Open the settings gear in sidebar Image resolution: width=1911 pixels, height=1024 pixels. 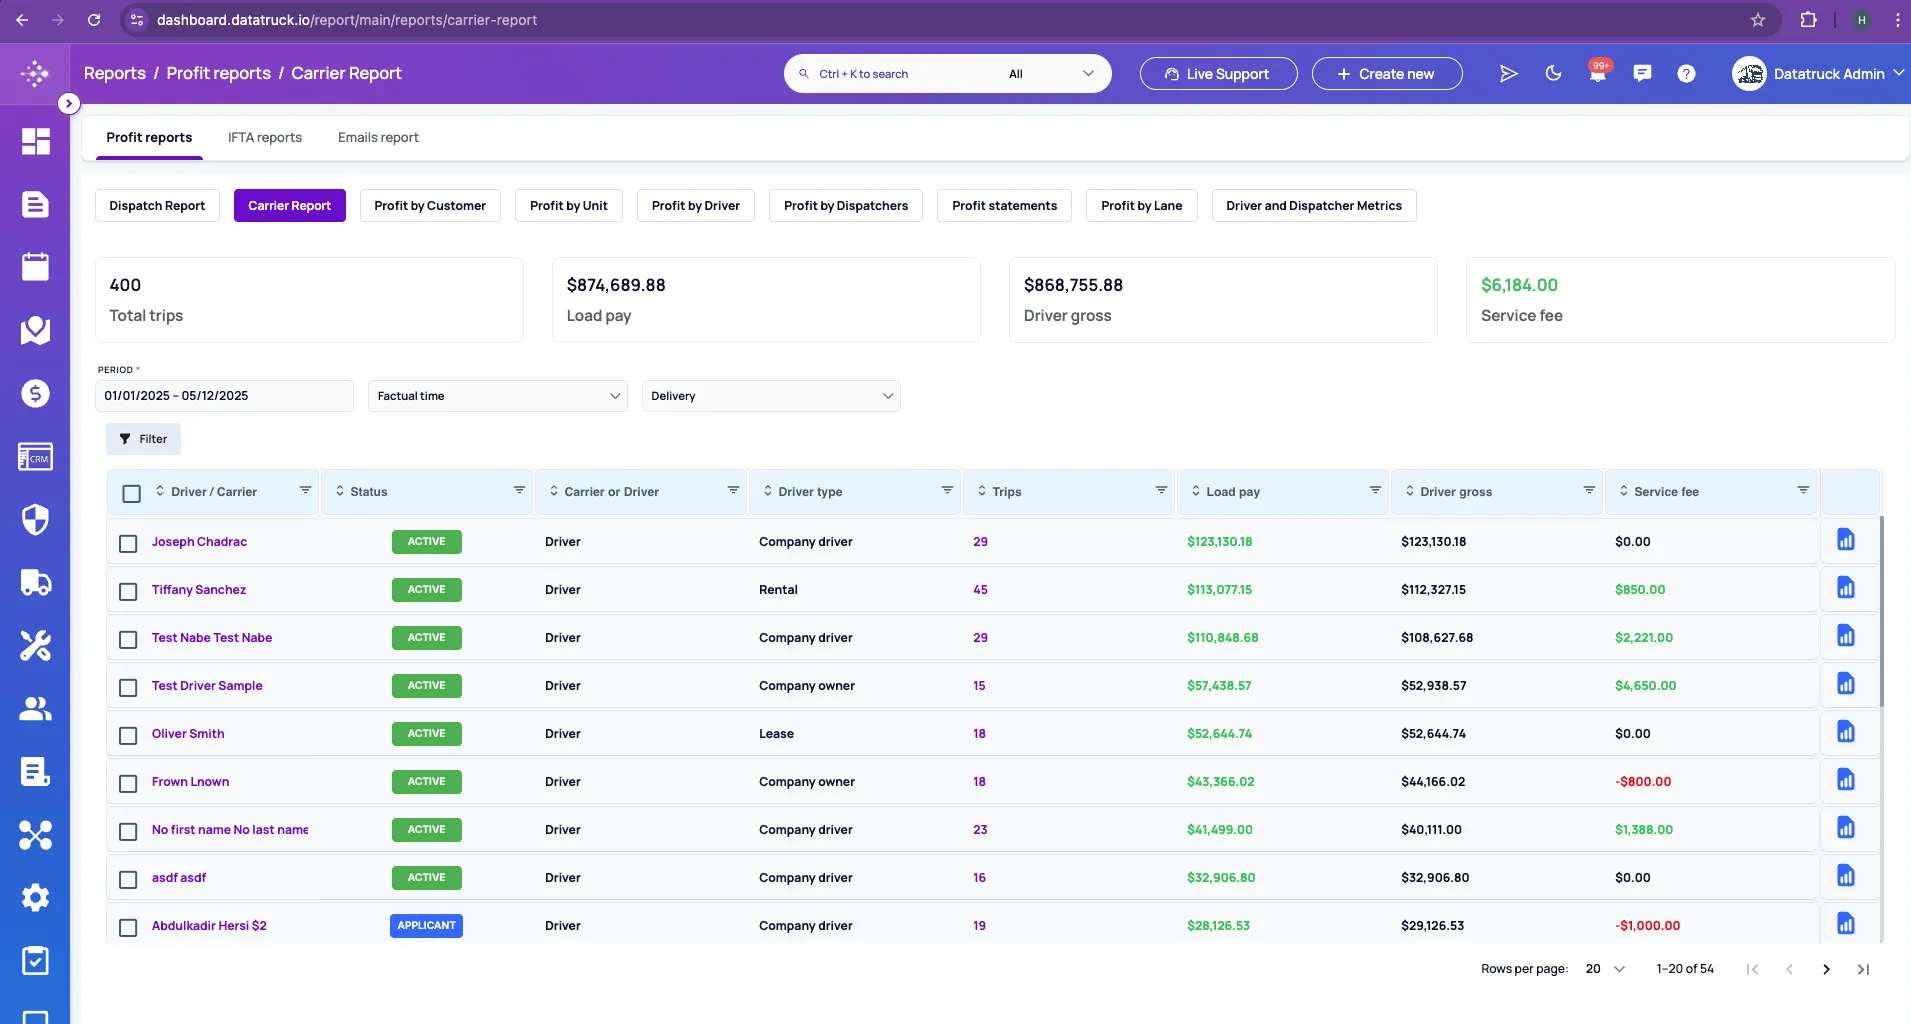coord(35,897)
